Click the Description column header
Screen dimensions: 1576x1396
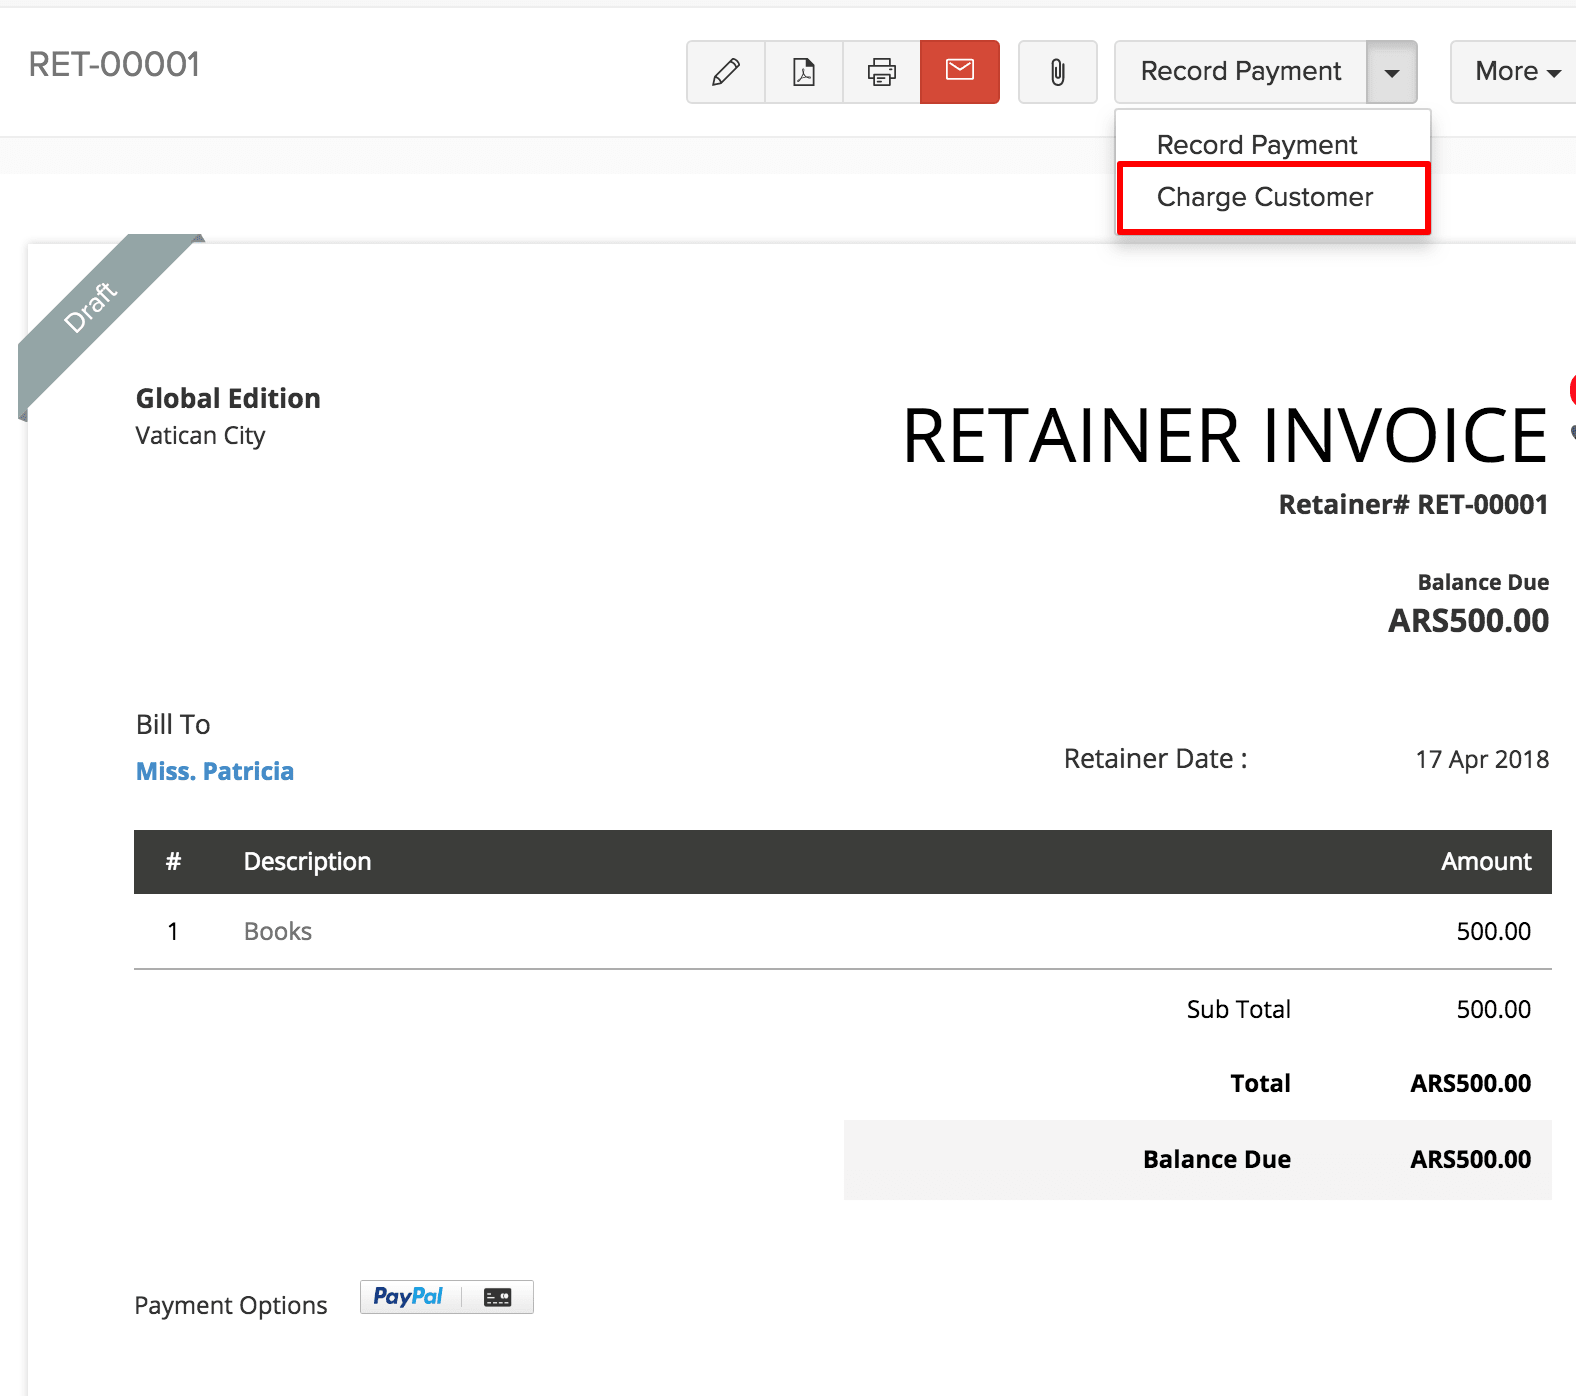click(307, 861)
